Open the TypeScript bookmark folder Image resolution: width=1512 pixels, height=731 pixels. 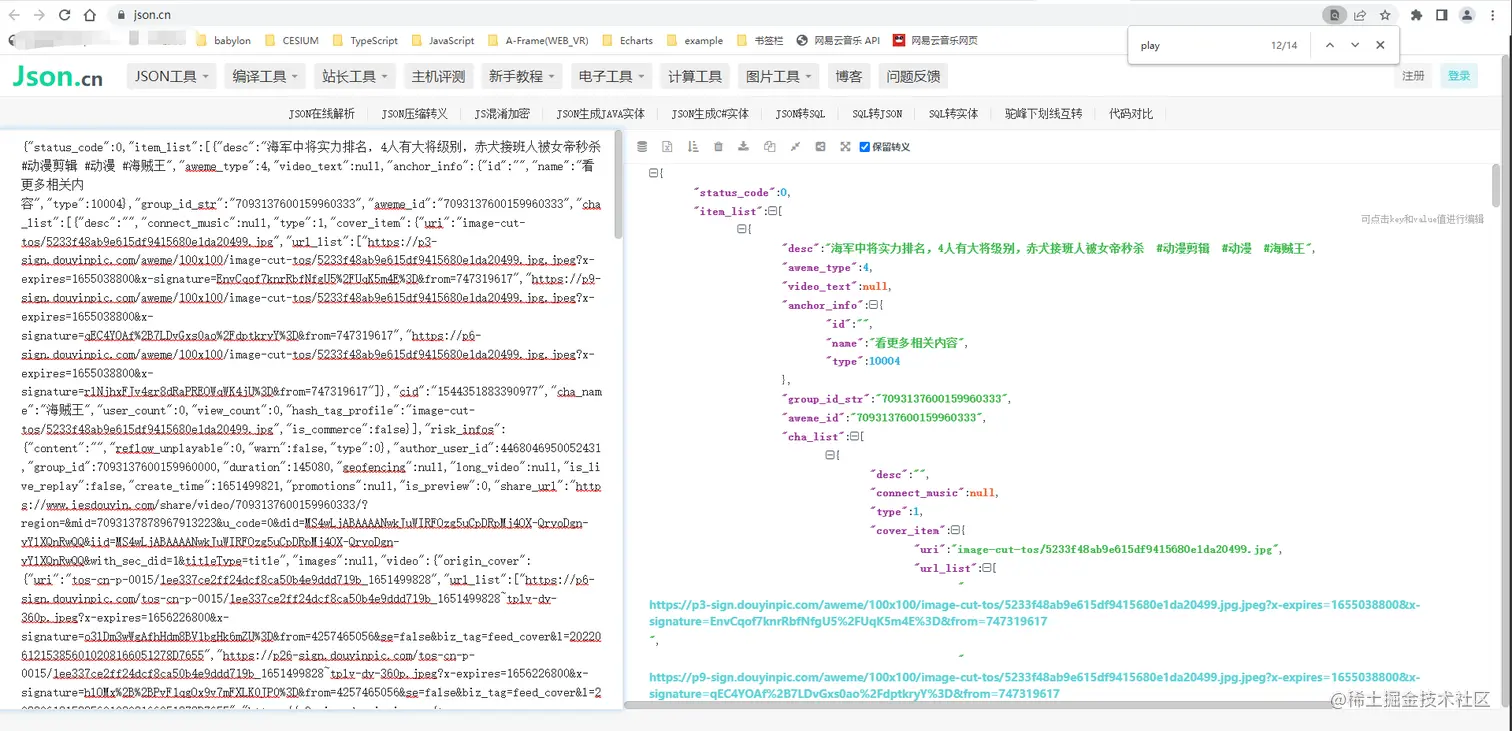pos(365,41)
